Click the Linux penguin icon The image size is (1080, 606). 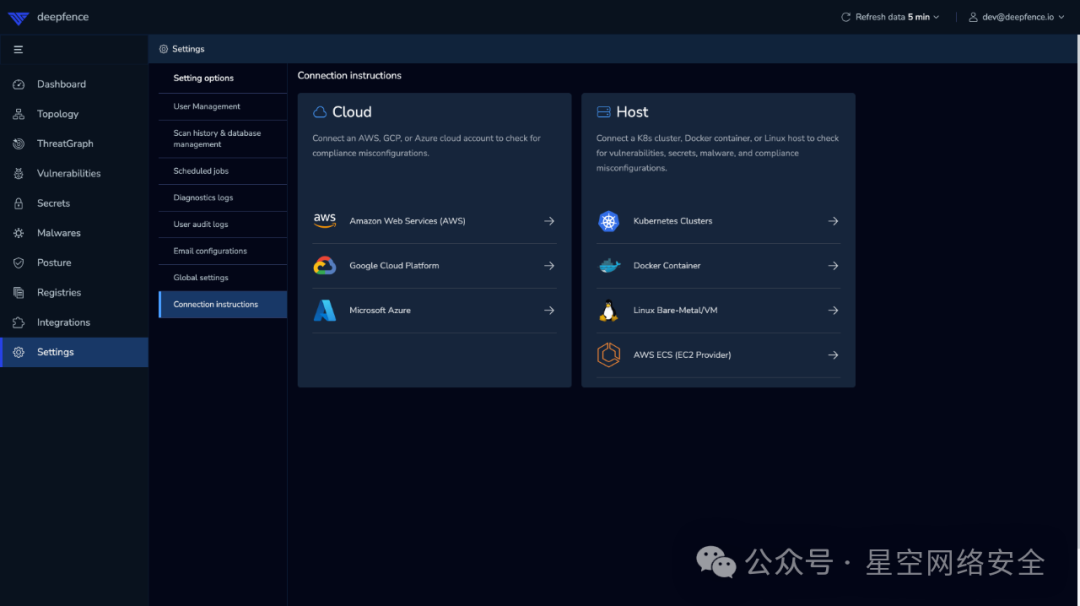[608, 311]
